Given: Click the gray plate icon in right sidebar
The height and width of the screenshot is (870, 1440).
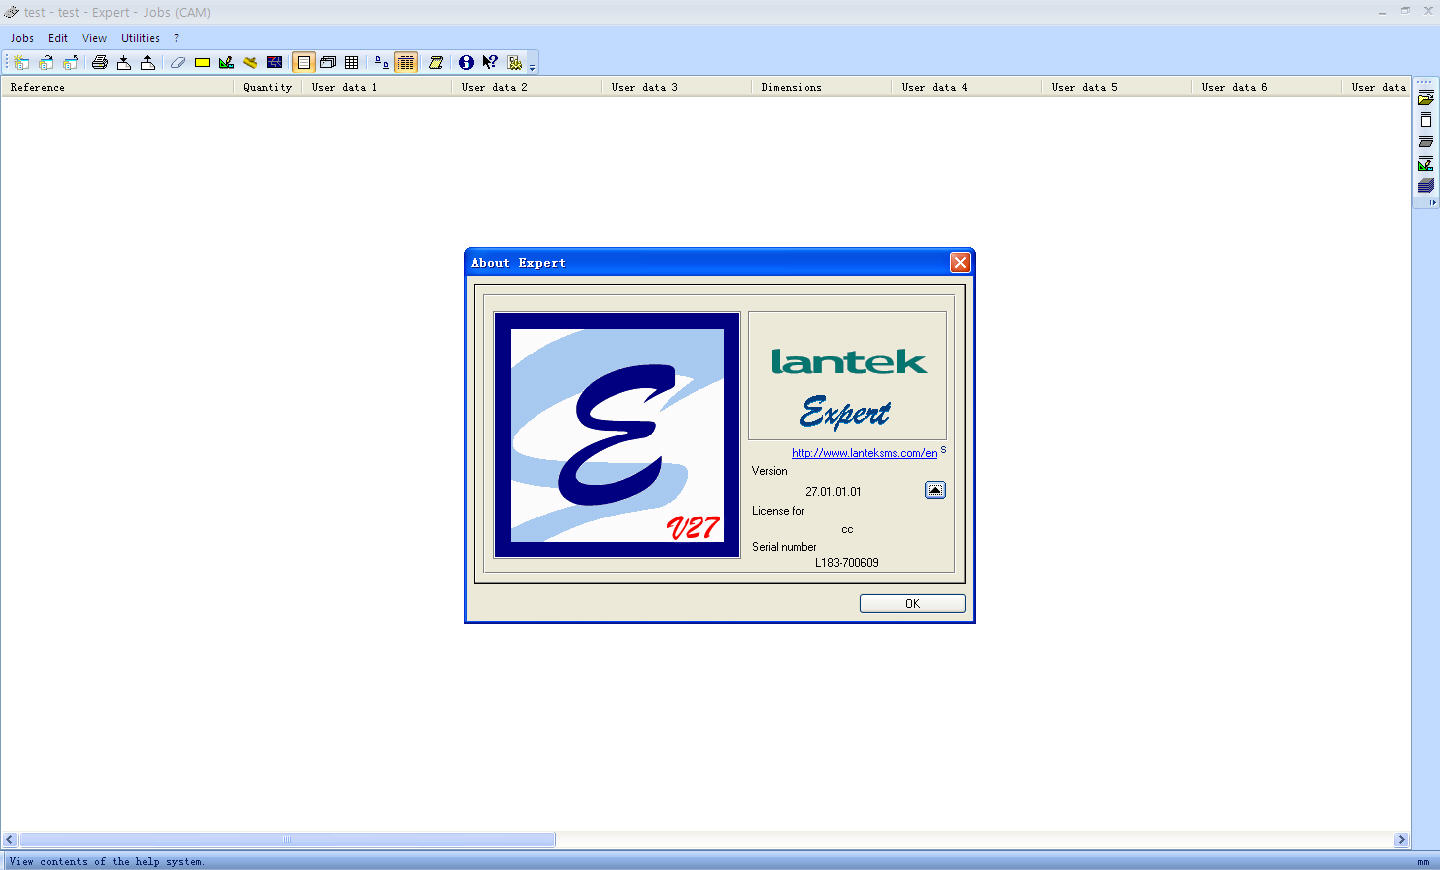Looking at the screenshot, I should (x=1426, y=142).
